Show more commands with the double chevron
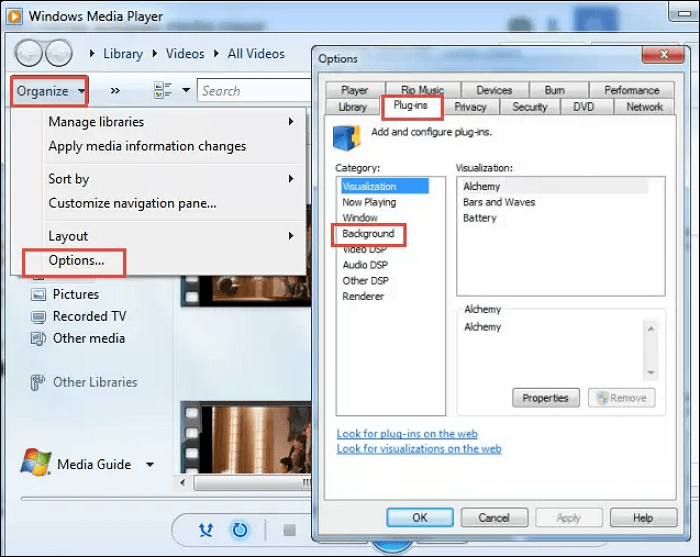This screenshot has height=557, width=700. 115,91
